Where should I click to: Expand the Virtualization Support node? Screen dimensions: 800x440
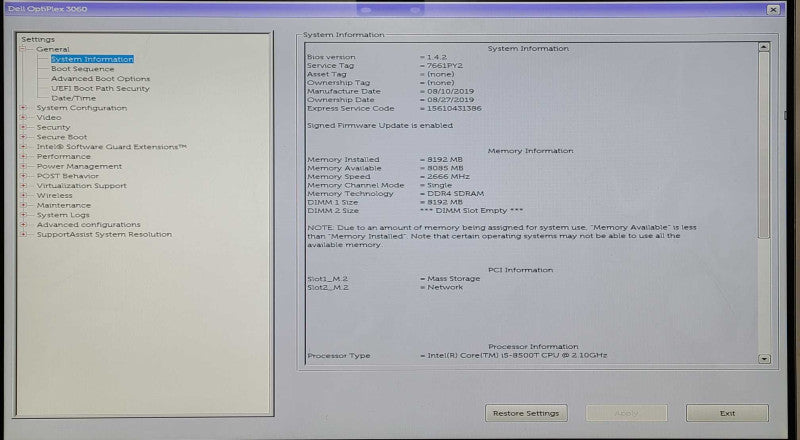pos(23,185)
